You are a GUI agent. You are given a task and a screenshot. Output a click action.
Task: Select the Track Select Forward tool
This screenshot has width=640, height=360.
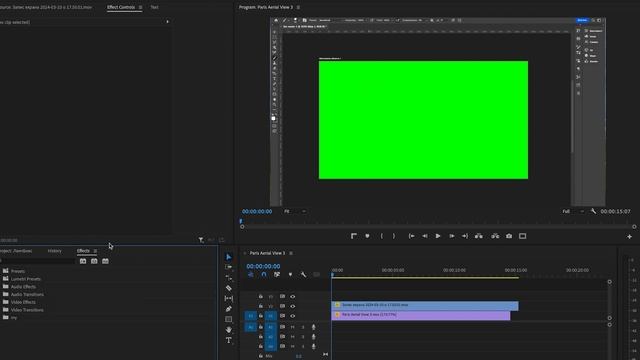229,267
